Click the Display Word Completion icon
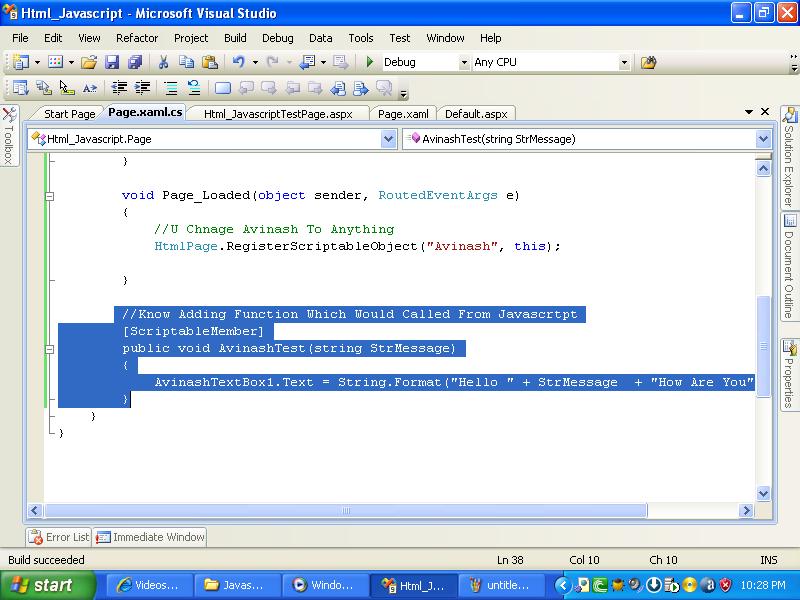 90,88
